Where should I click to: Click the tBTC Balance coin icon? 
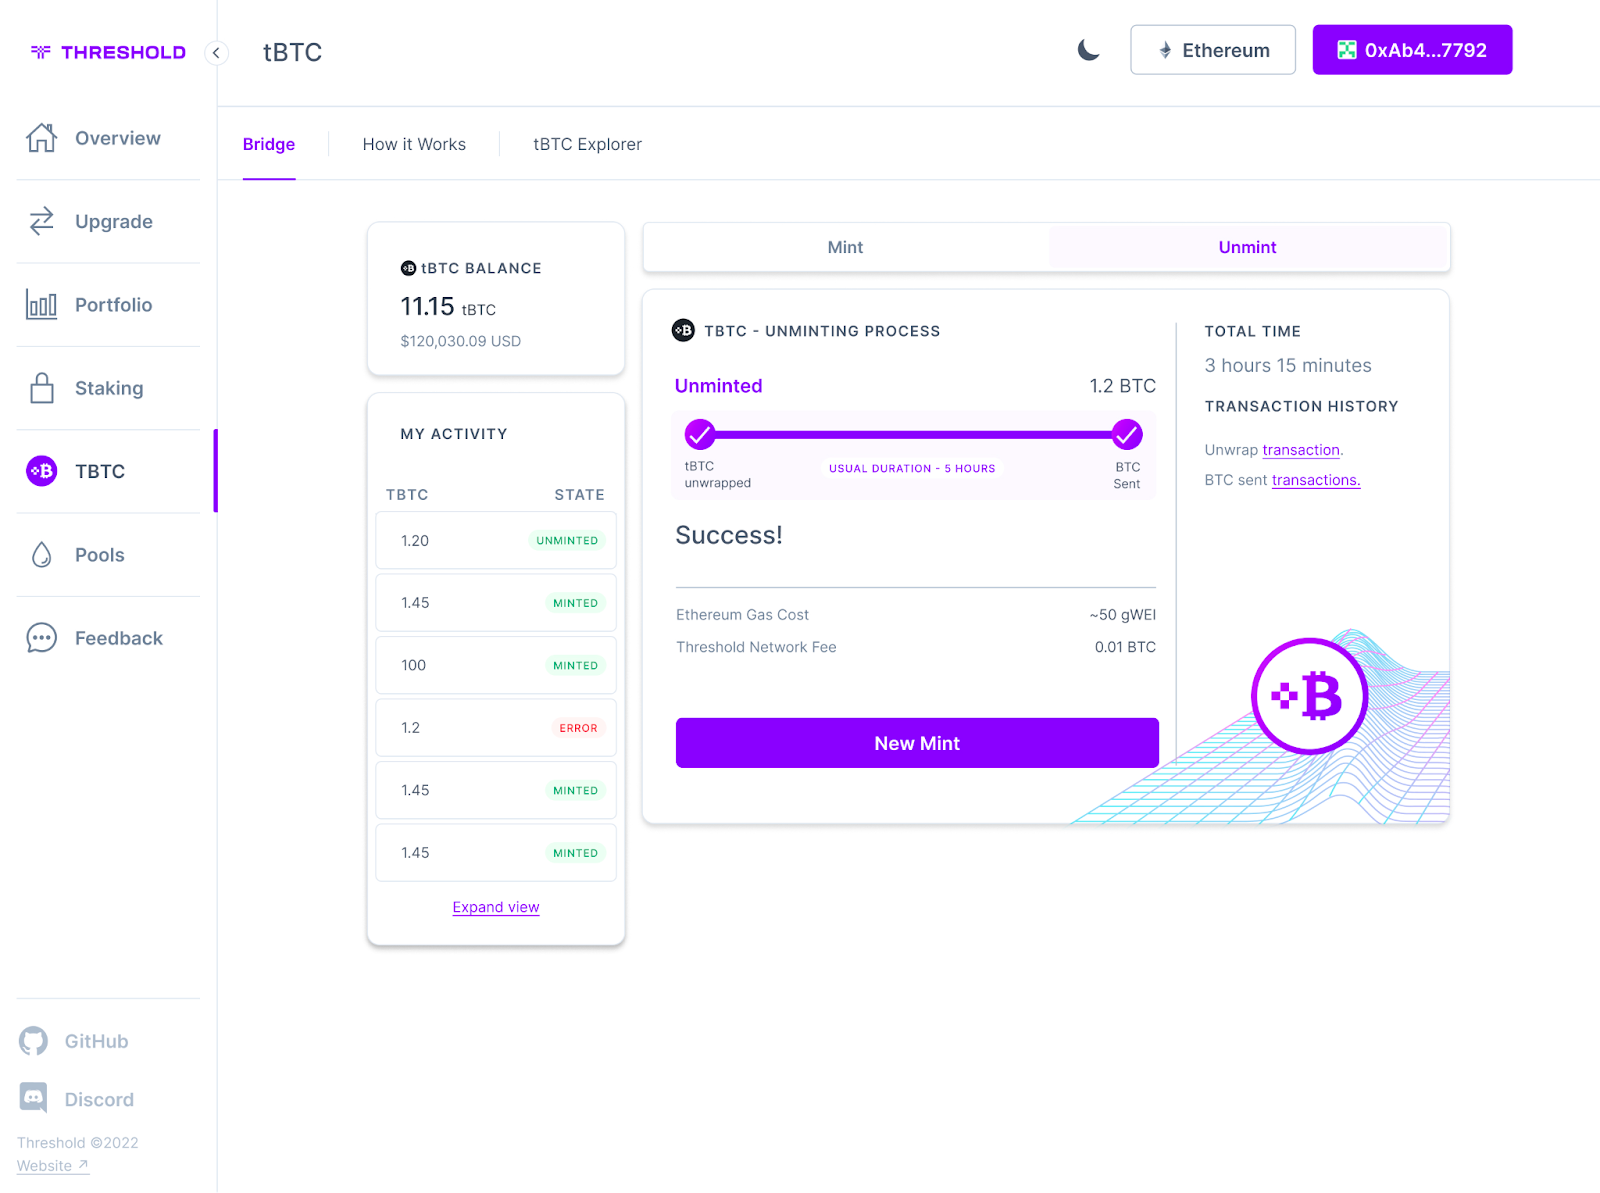[408, 268]
